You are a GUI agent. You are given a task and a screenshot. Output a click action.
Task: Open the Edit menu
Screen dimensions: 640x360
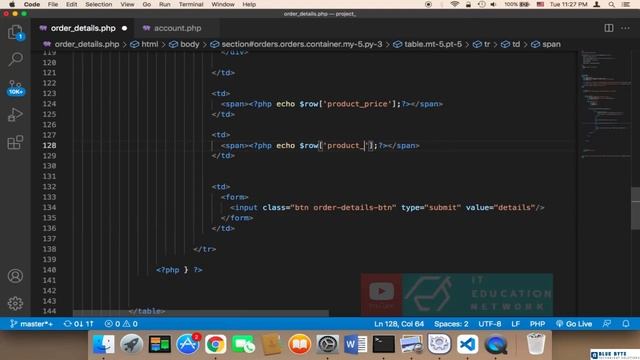click(x=71, y=4)
